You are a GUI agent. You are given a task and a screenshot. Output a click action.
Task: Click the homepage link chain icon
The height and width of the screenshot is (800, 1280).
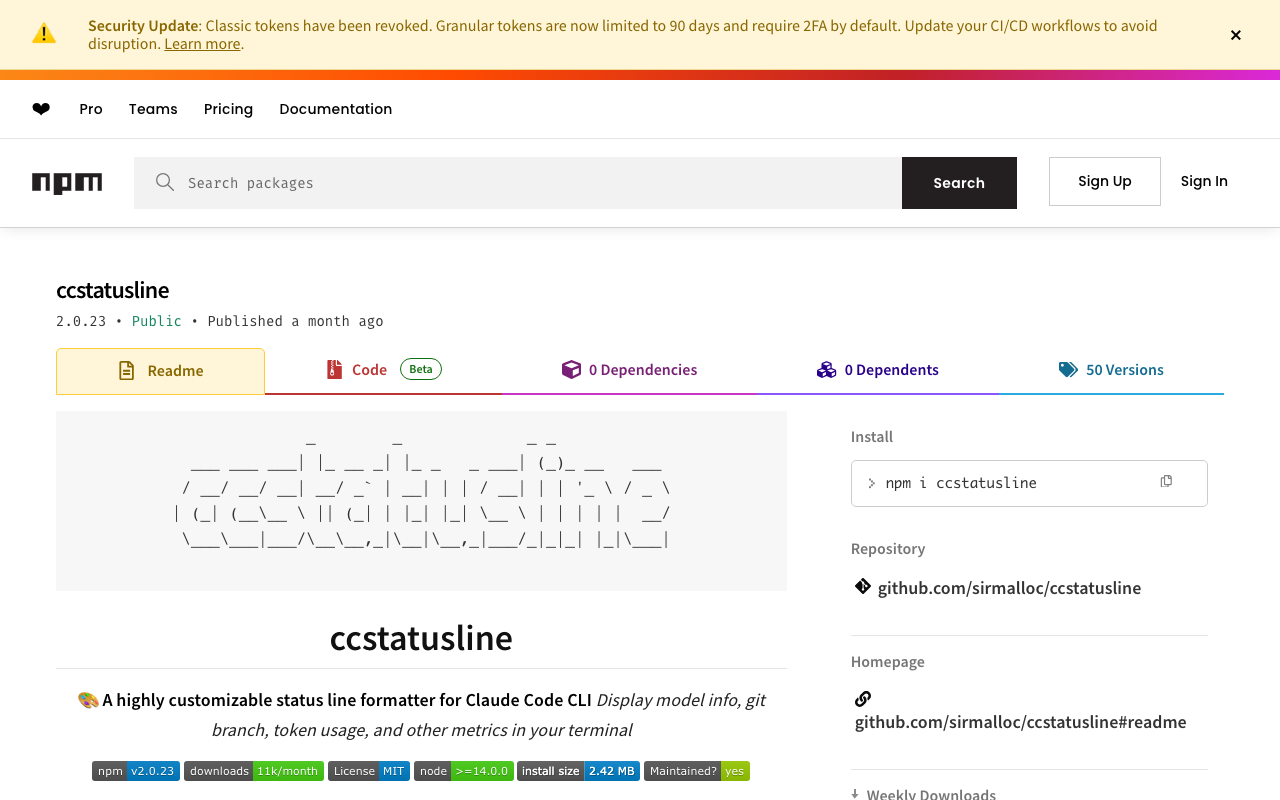pos(863,698)
